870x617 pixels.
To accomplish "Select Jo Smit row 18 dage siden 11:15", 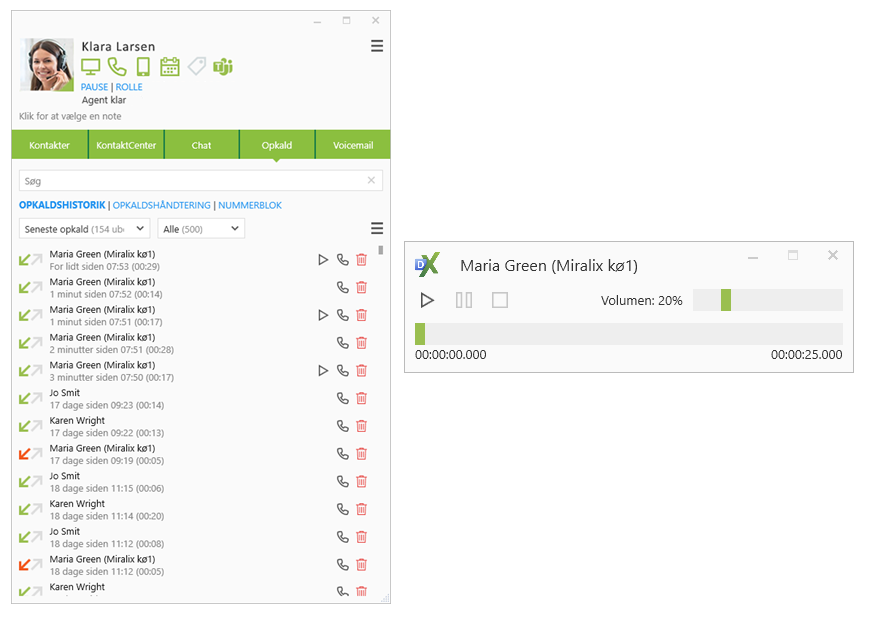I will coord(194,482).
